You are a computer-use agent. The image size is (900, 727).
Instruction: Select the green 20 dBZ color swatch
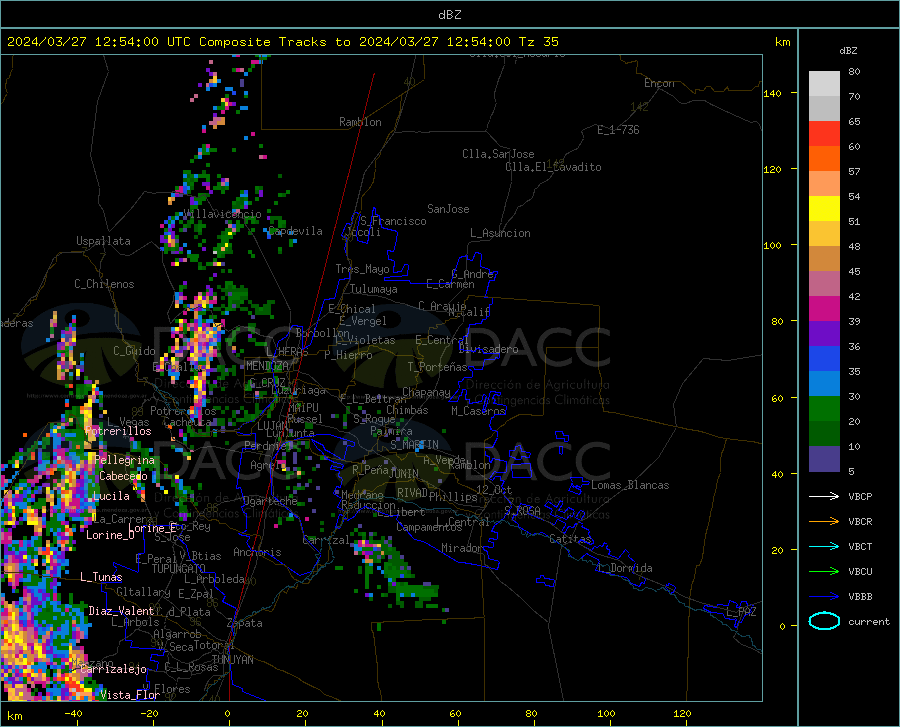pyautogui.click(x=824, y=409)
